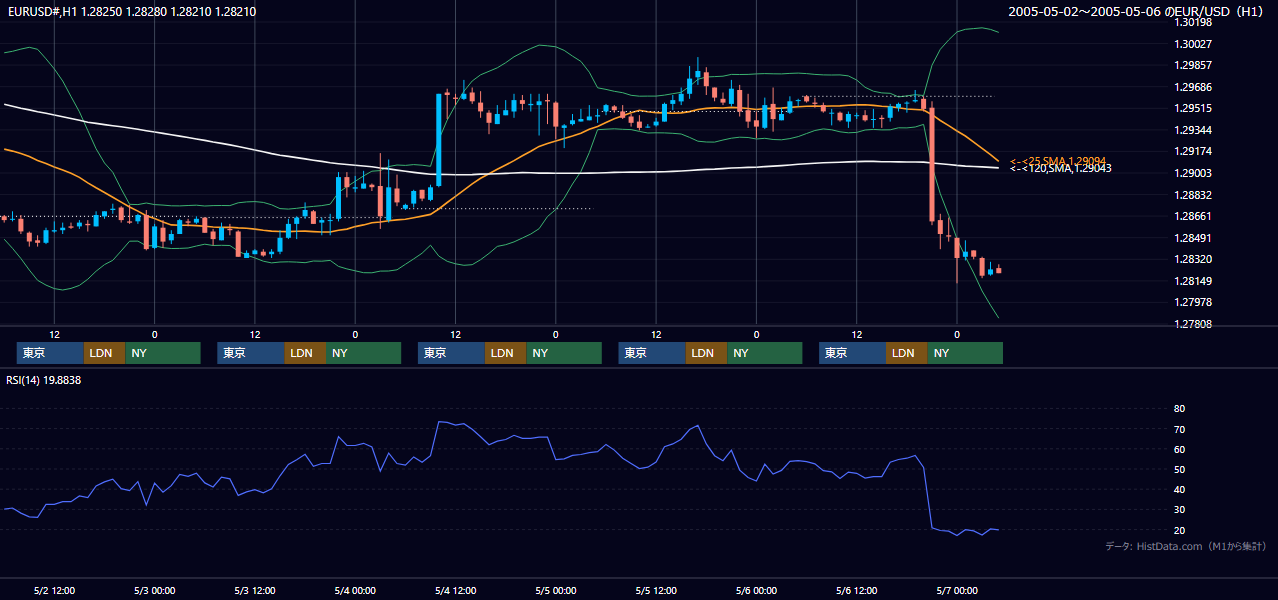Click RSI scale level 70
Viewport: 1278px width, 600px height.
[1179, 430]
